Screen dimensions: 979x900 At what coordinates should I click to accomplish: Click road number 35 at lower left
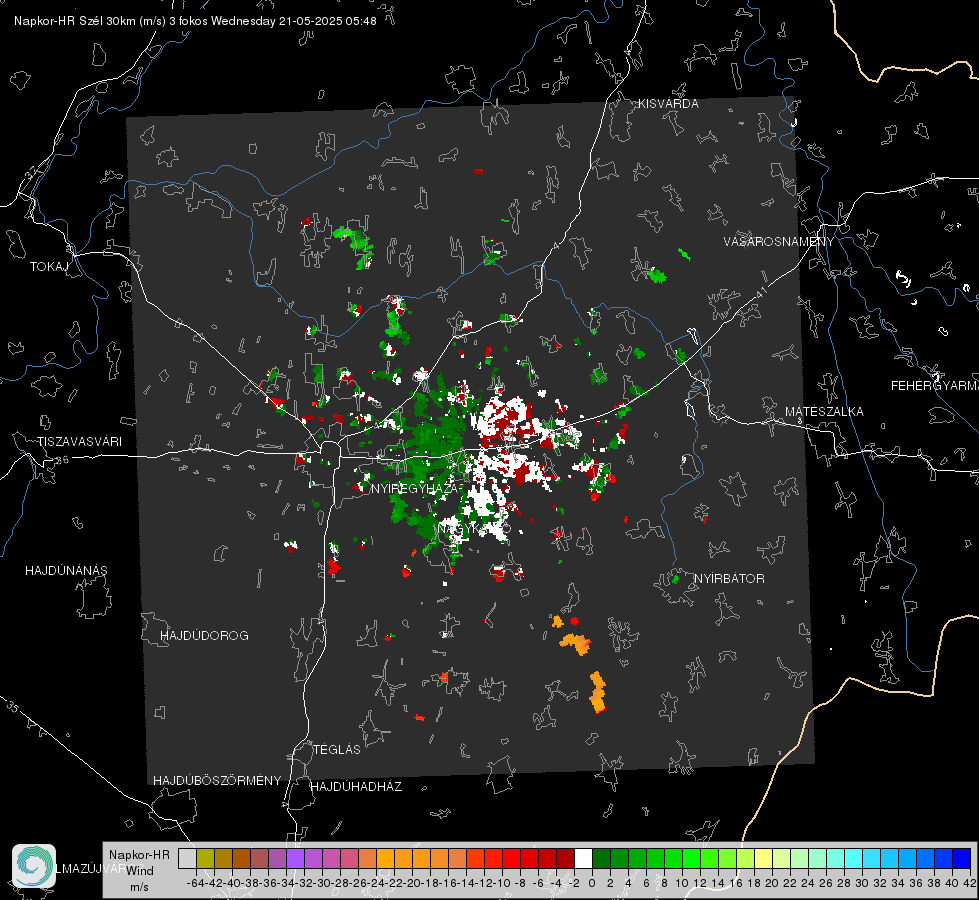point(14,708)
